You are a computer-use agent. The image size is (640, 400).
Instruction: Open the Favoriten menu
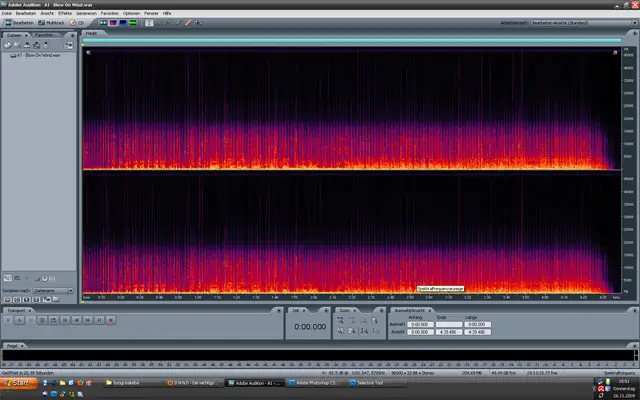111,13
